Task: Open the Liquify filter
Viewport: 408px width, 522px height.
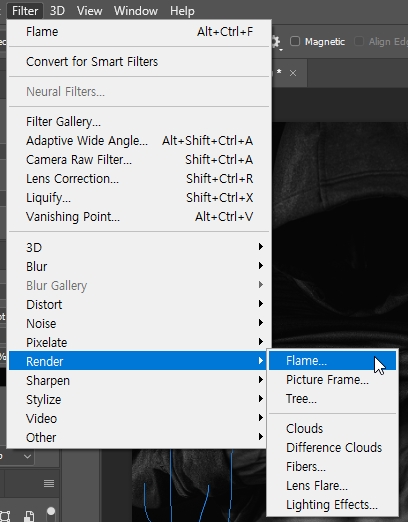Action: (139, 198)
